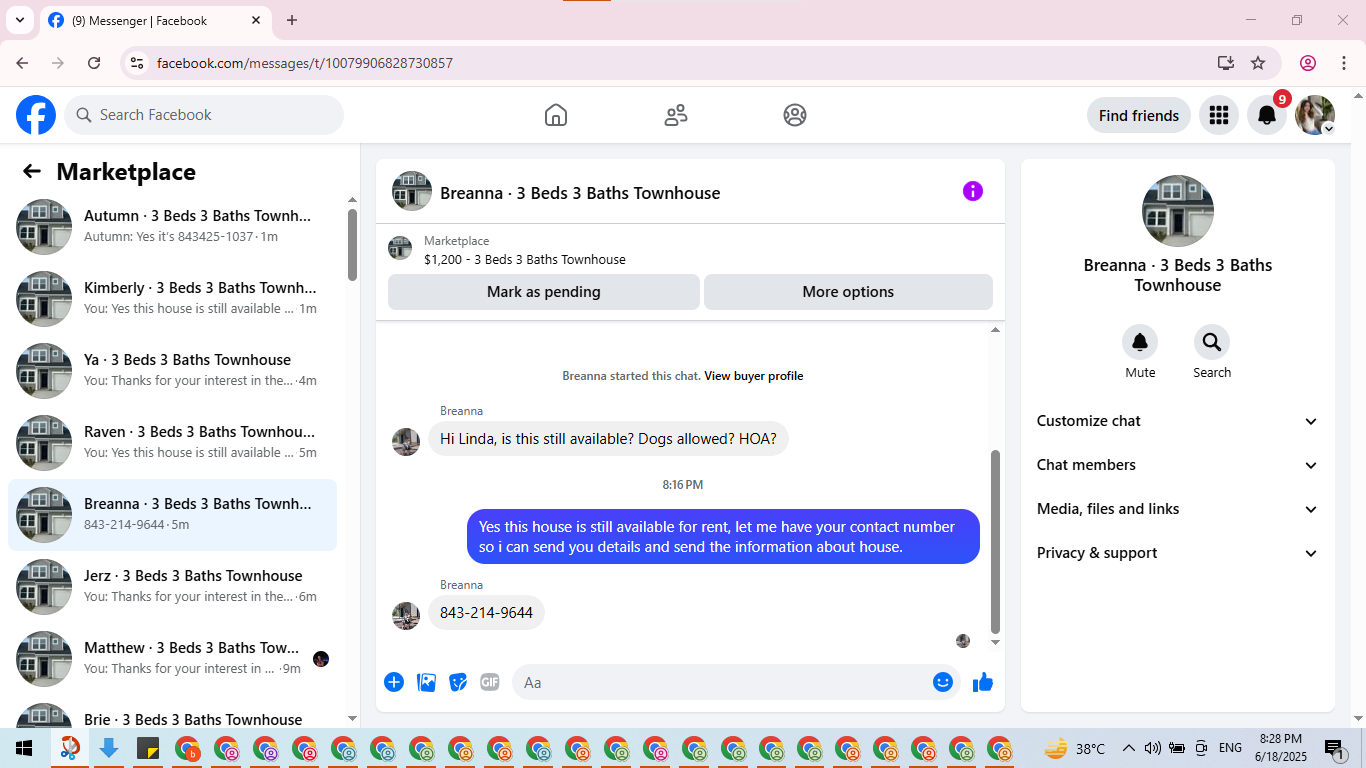The height and width of the screenshot is (768, 1366).
Task: Search within the conversation
Action: point(1212,343)
